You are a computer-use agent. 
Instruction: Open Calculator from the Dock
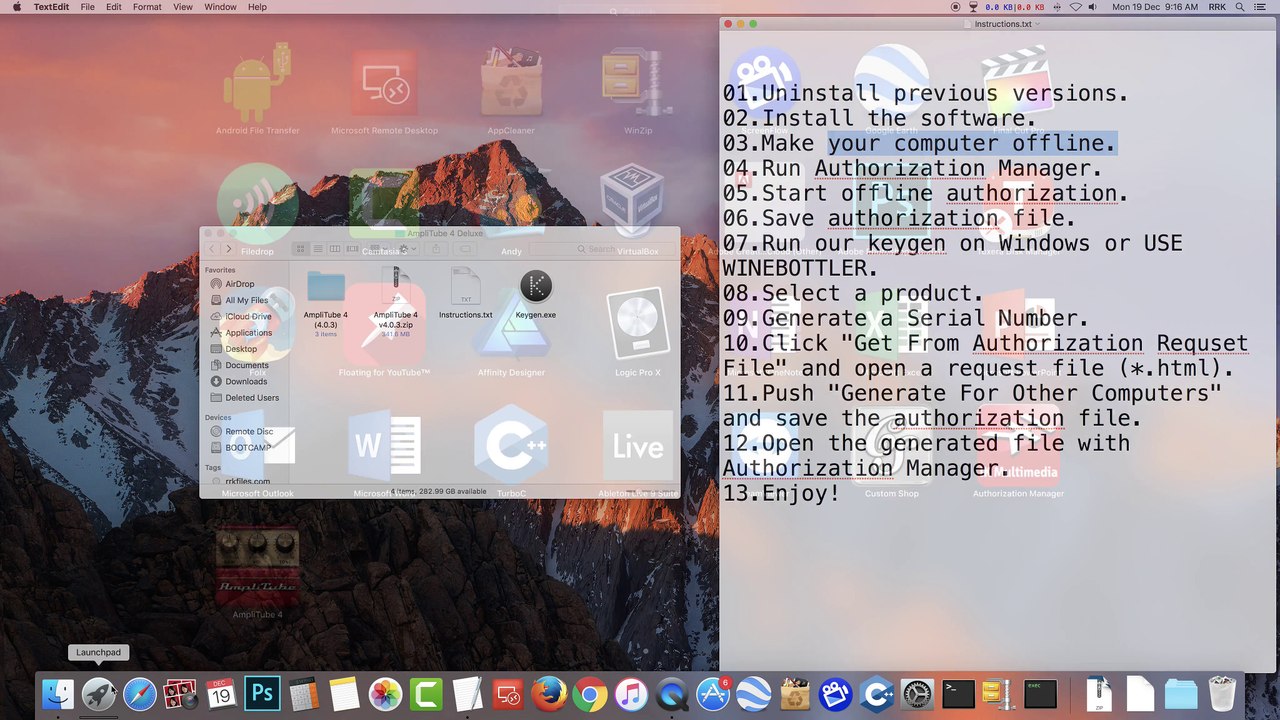pyautogui.click(x=303, y=694)
